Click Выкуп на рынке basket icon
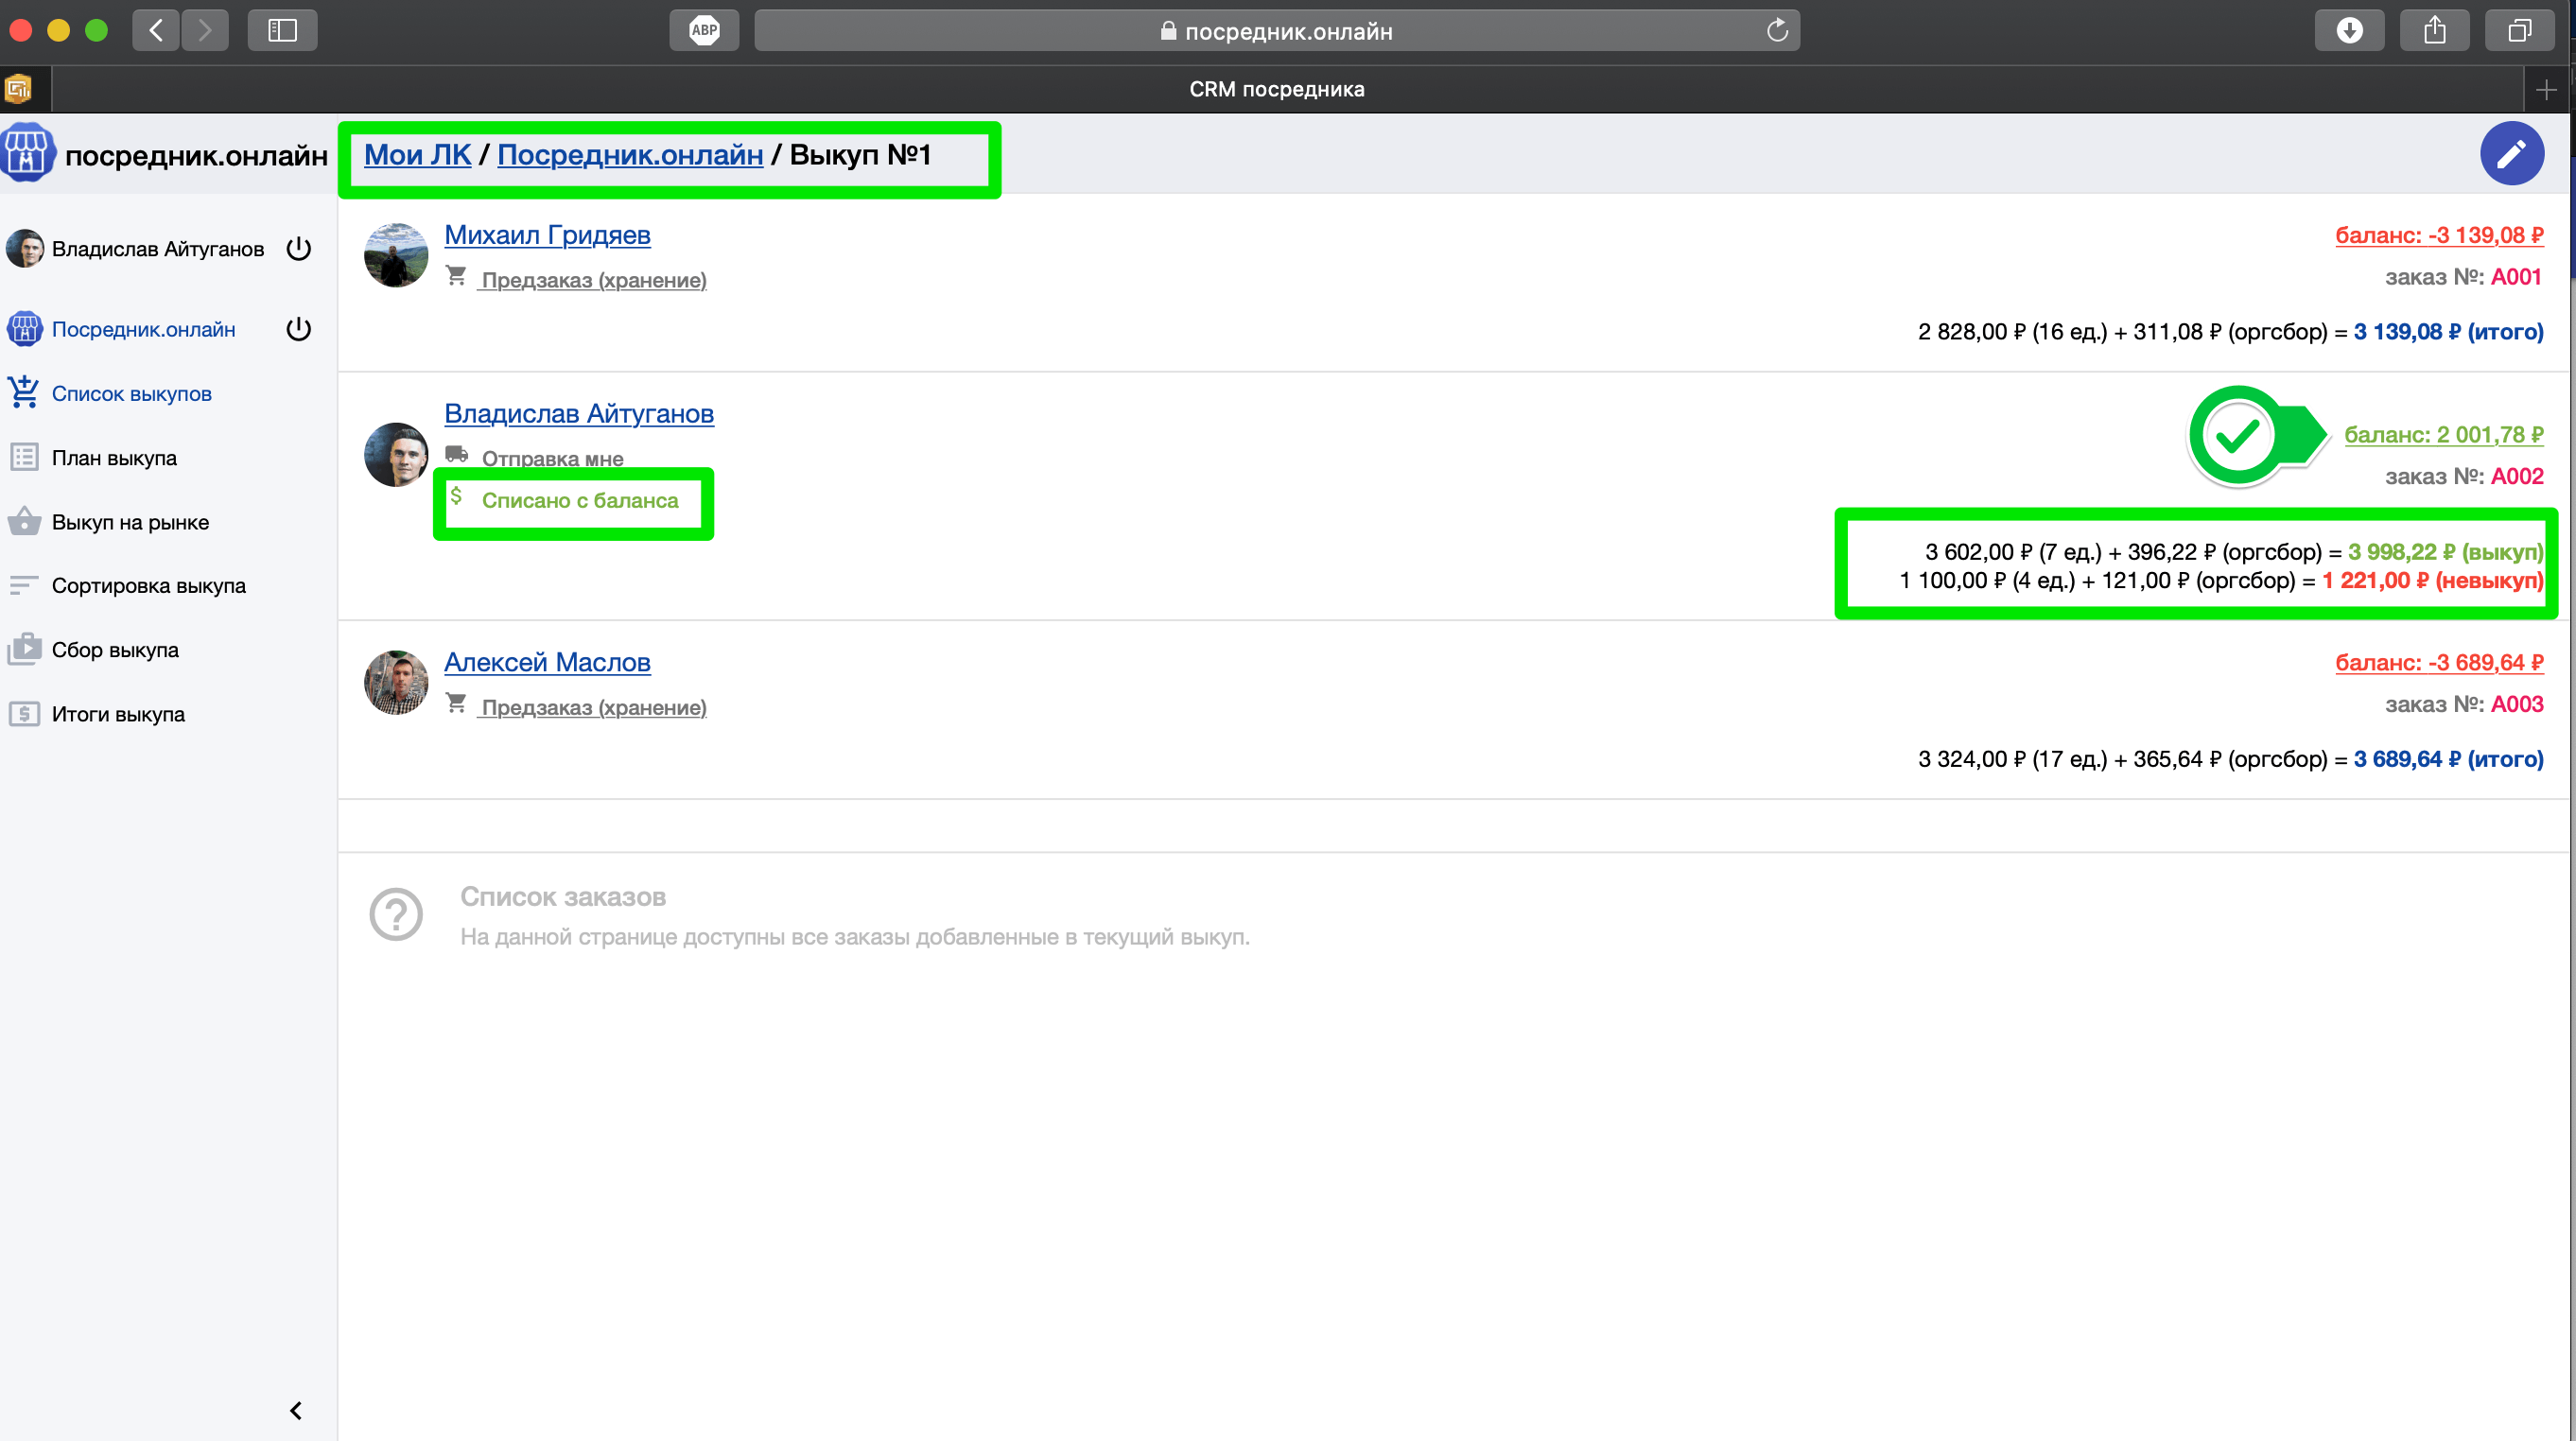Image resolution: width=2576 pixels, height=1441 pixels. 24,521
